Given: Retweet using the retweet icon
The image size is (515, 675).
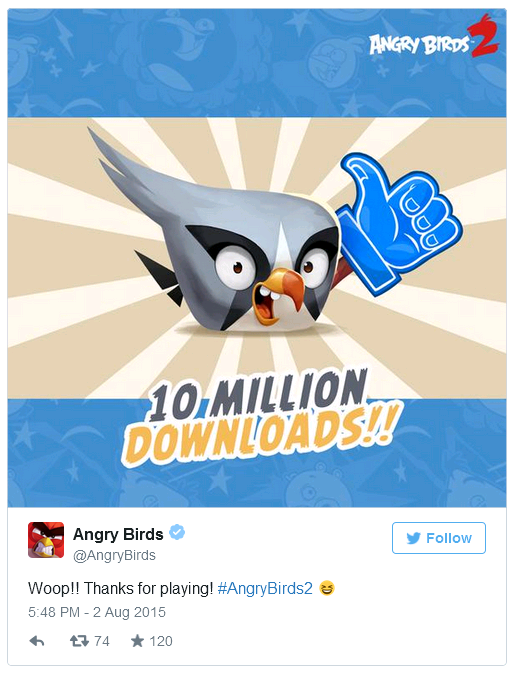Looking at the screenshot, I should [x=79, y=641].
